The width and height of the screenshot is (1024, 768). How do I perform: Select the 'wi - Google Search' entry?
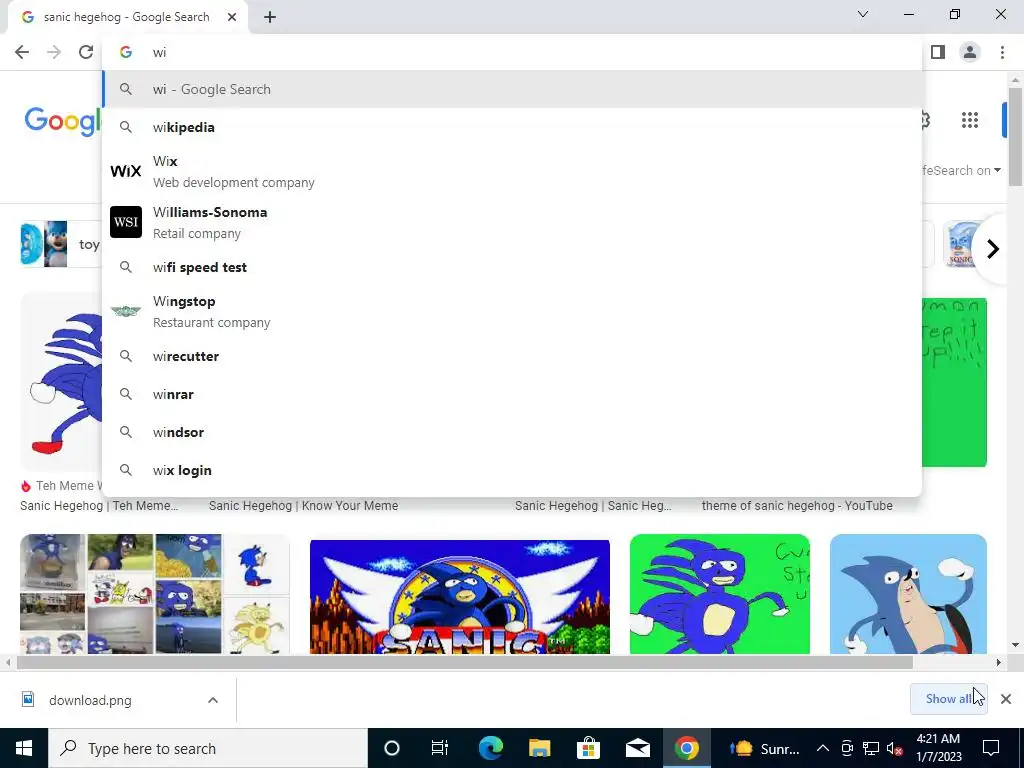point(512,89)
